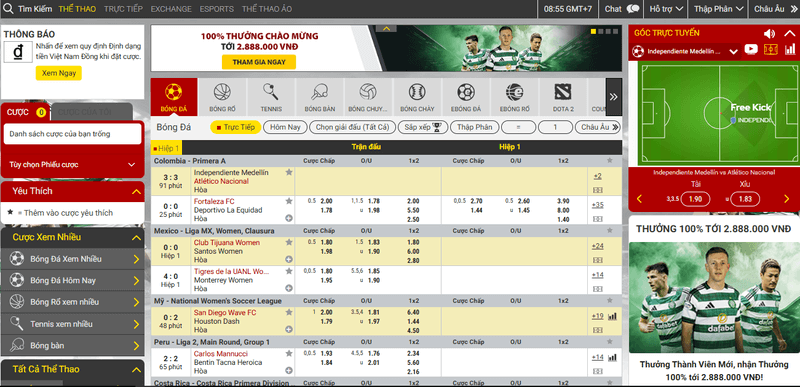Click the search magnifier icon Tìm Kiếm
Screen dimensions: 800x387
8,9
